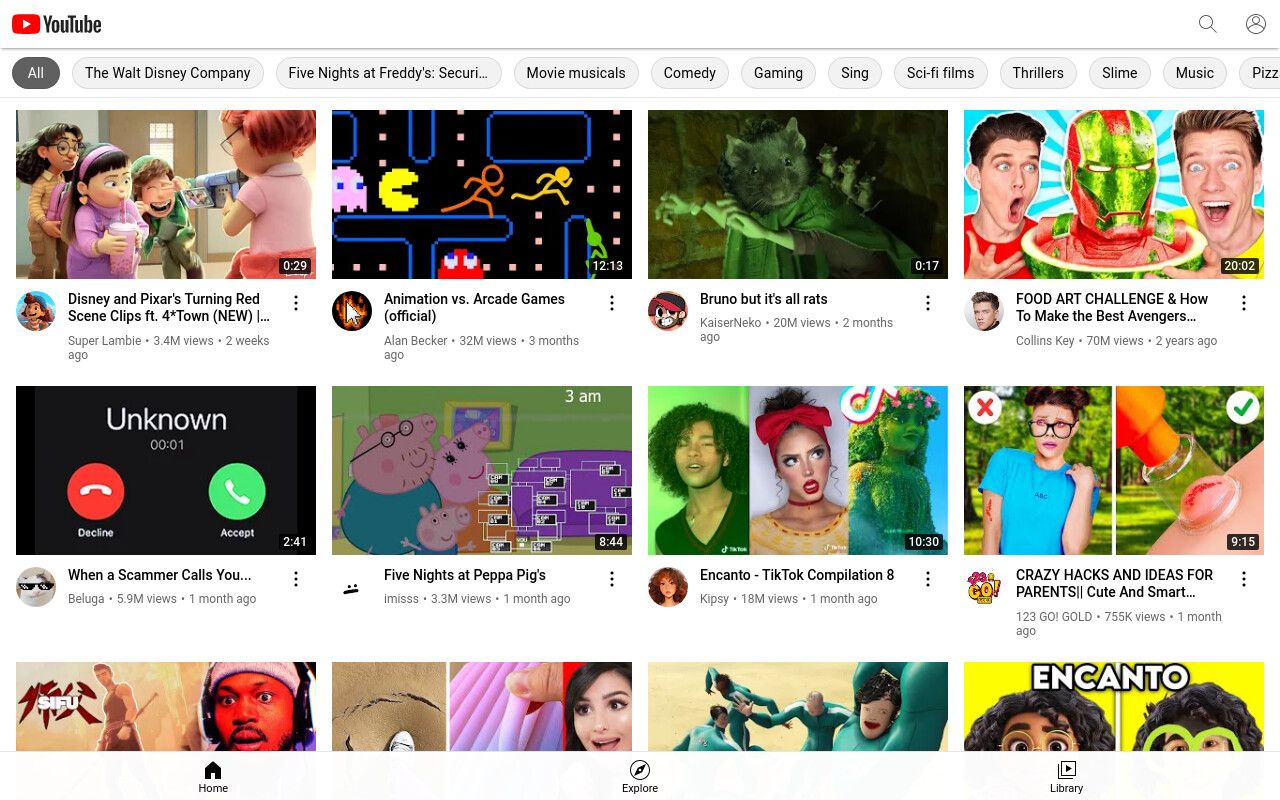Click the YouTube logo

tap(57, 24)
